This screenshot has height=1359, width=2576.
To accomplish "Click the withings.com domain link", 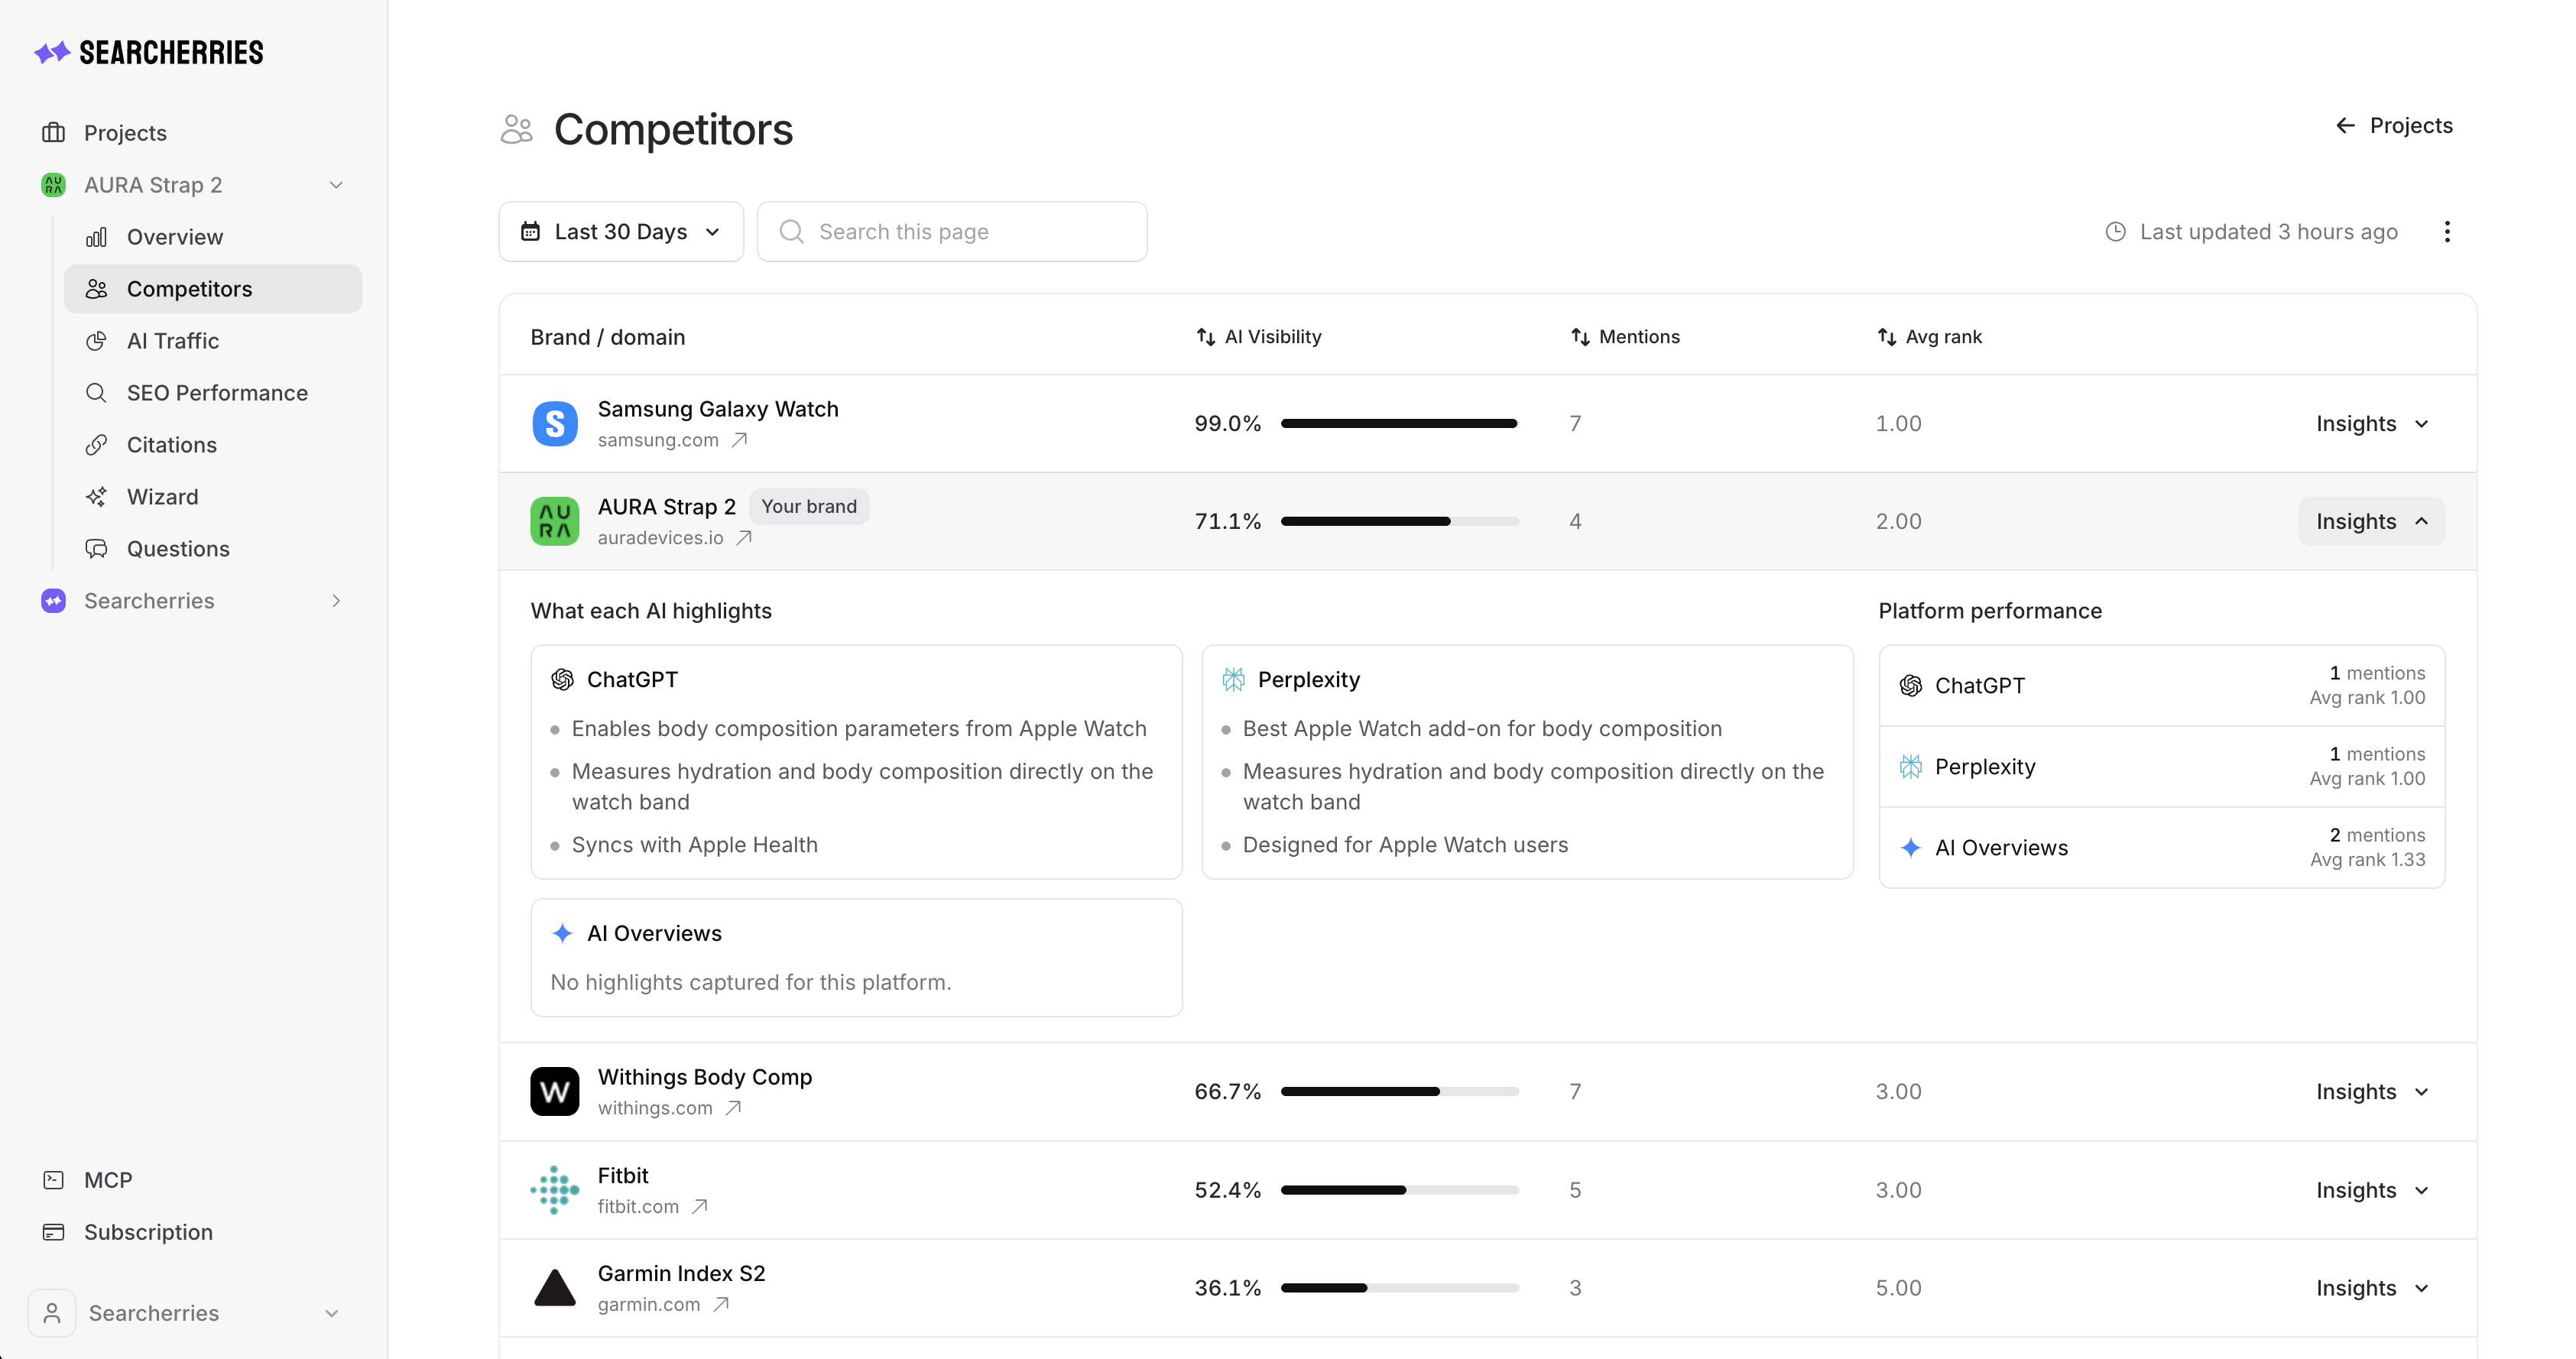I will (x=655, y=1108).
